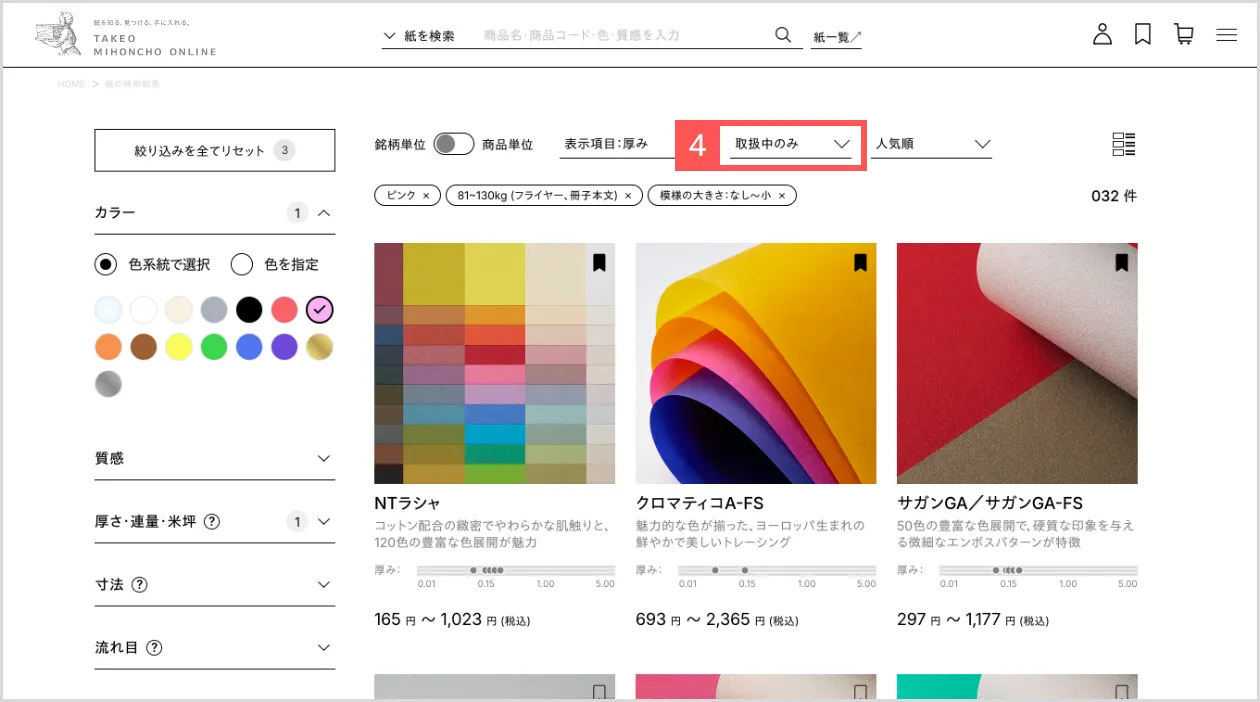Viewport: 1260px width, 702px height.
Task: Expand the 質感 filter section
Action: 214,459
